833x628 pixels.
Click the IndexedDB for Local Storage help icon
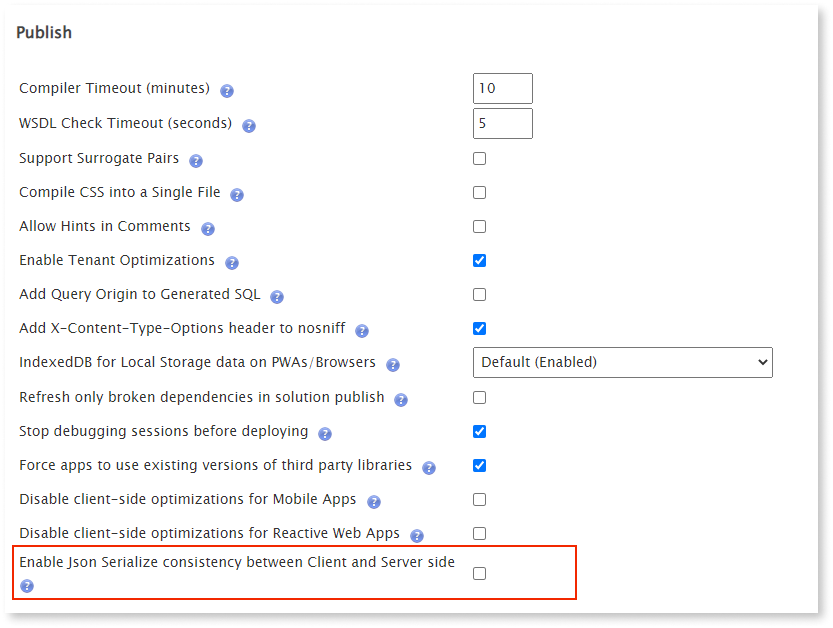pyautogui.click(x=393, y=364)
